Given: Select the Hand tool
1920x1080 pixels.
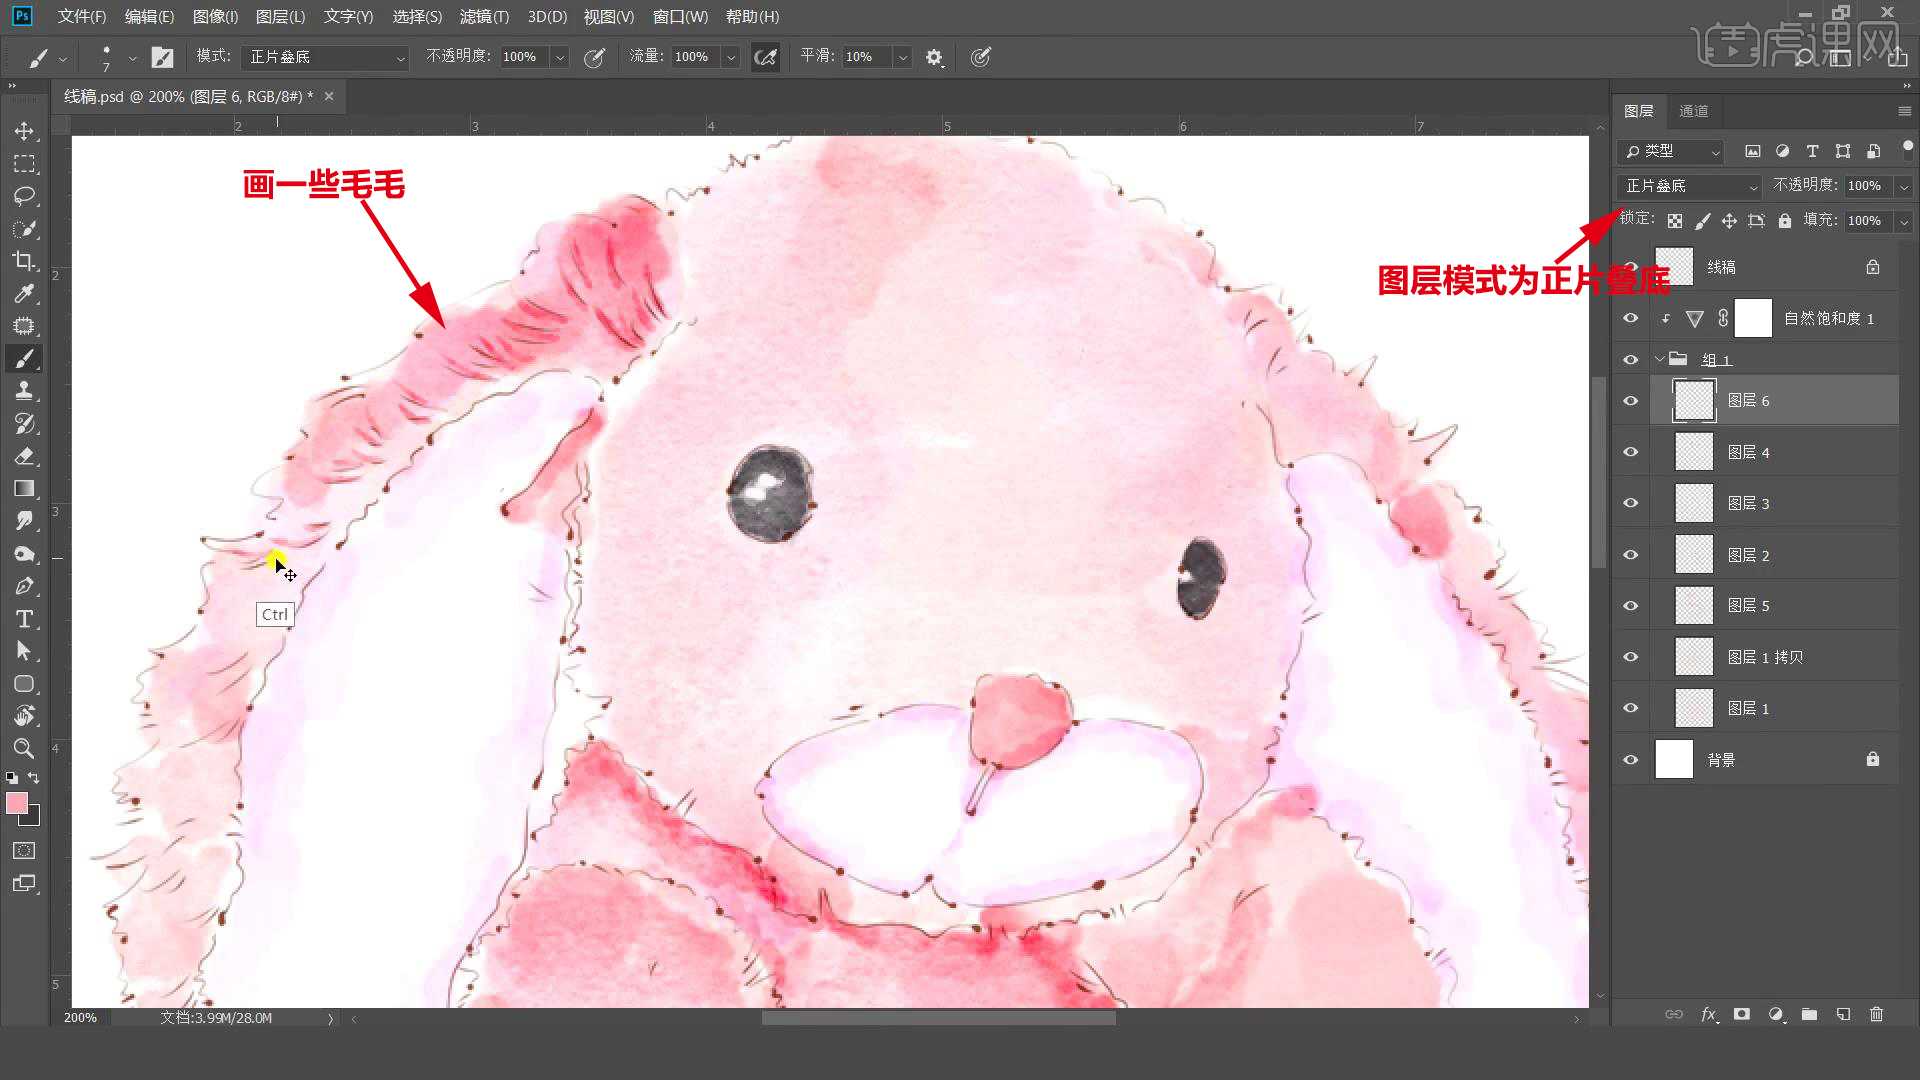Looking at the screenshot, I should point(24,716).
